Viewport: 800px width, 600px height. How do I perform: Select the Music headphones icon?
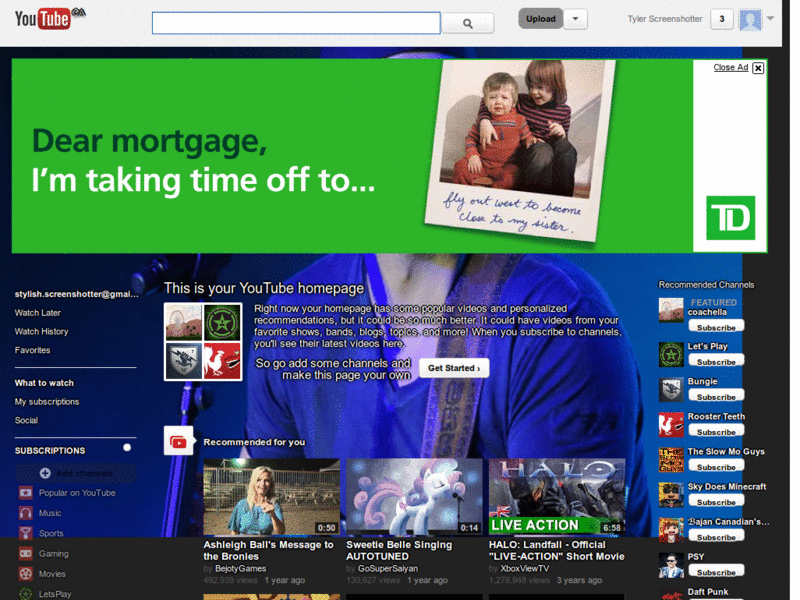pos(26,513)
